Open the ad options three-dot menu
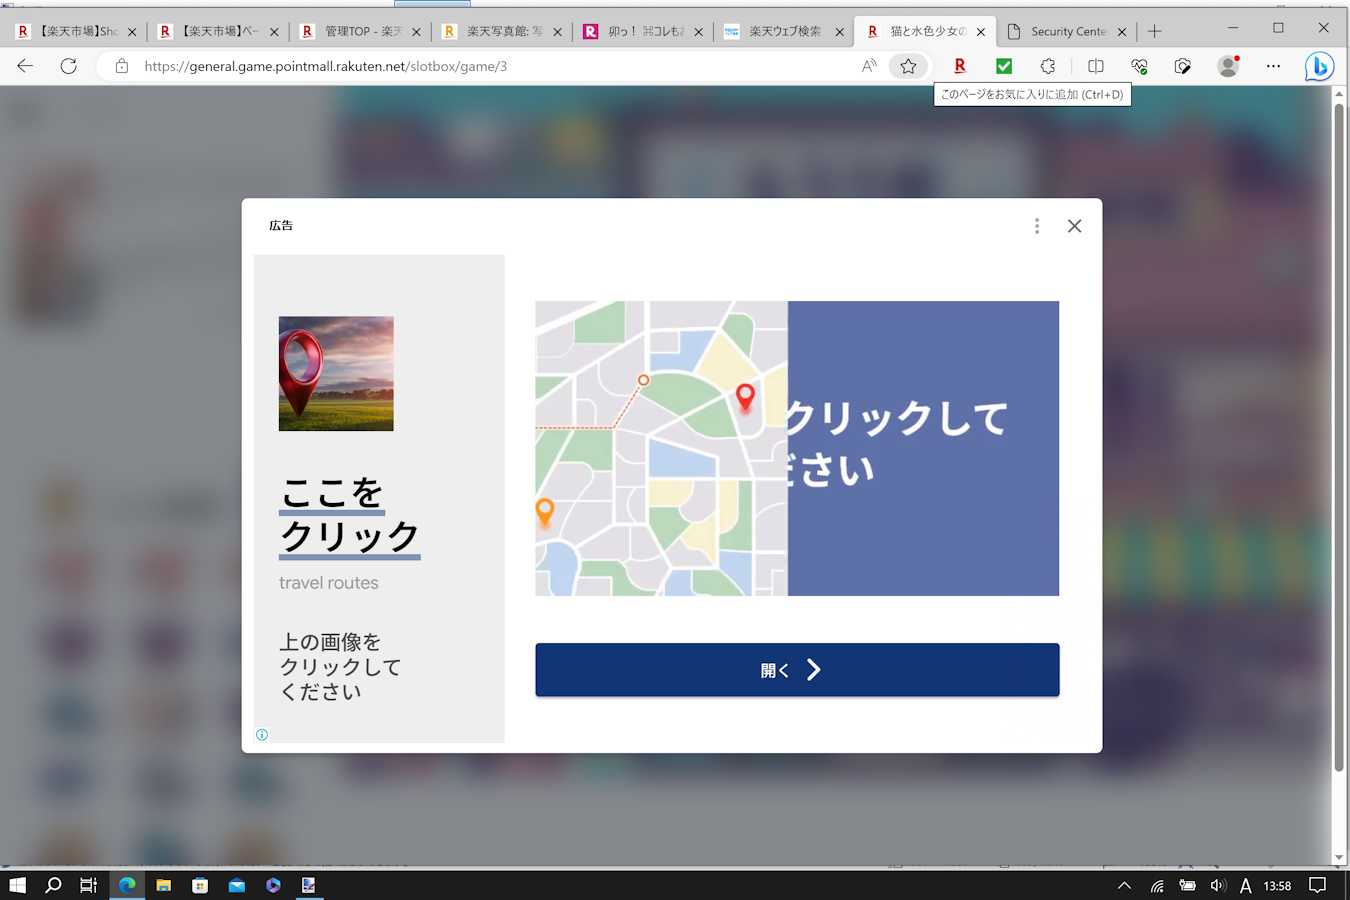This screenshot has width=1350, height=900. [1037, 226]
